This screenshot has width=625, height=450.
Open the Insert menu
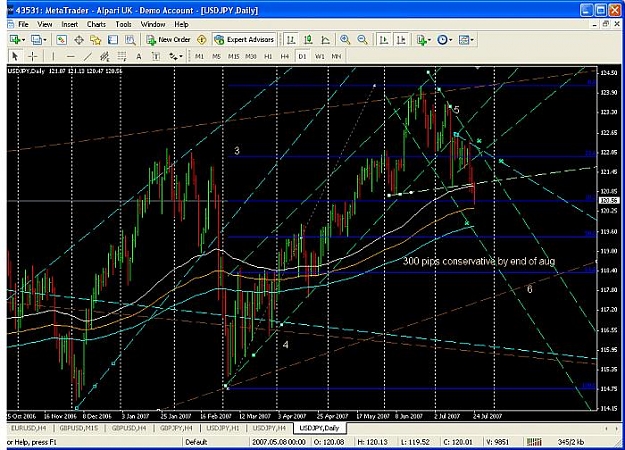[70, 24]
